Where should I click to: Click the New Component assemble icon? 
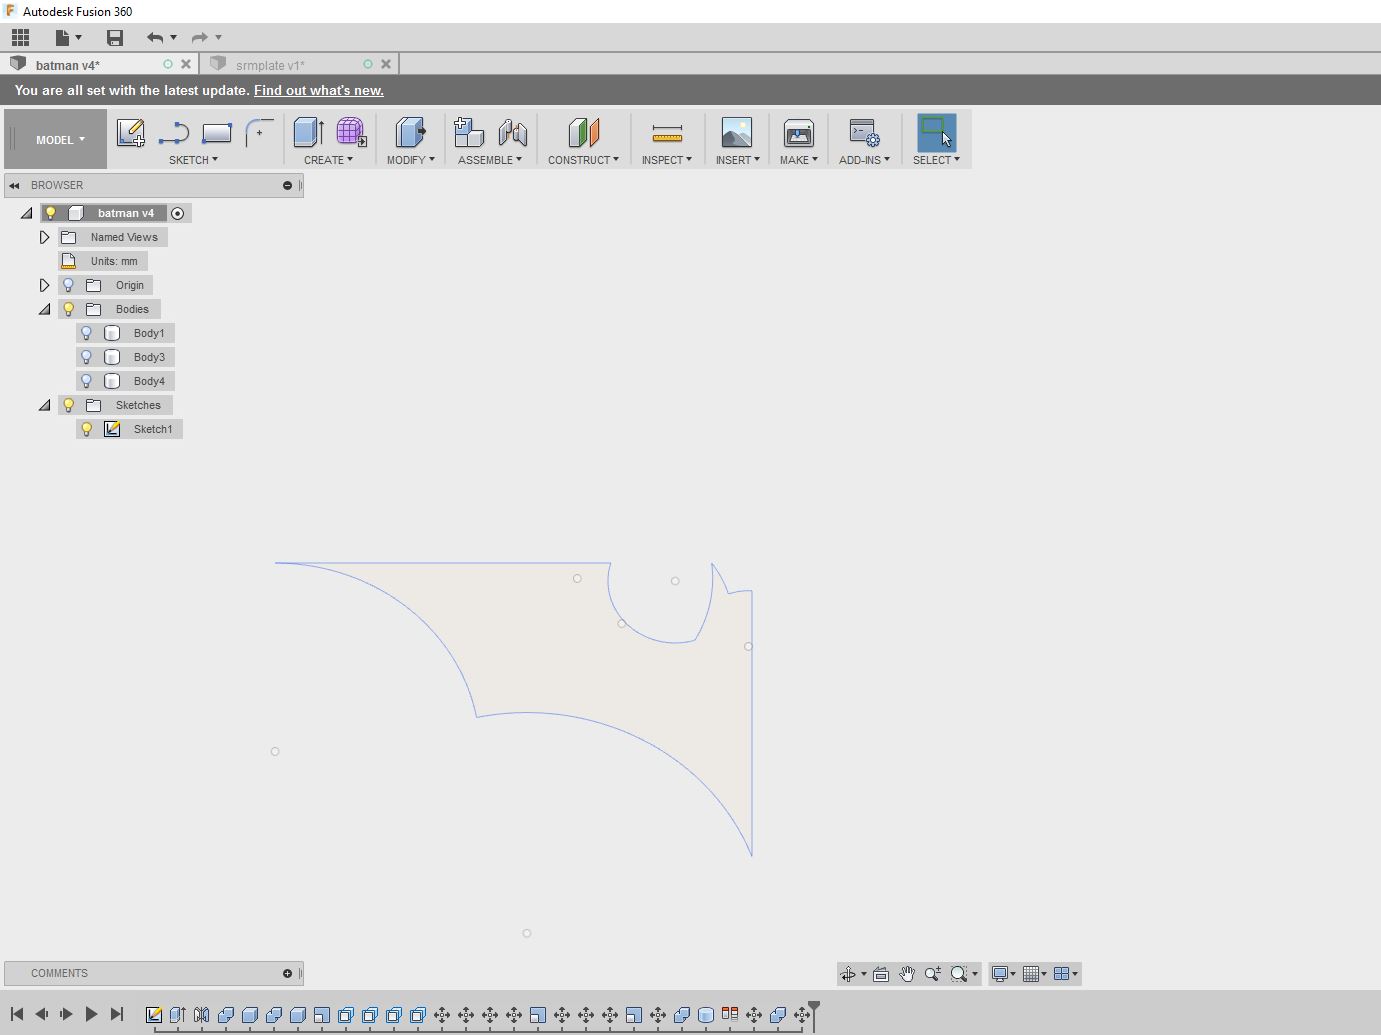pos(468,133)
